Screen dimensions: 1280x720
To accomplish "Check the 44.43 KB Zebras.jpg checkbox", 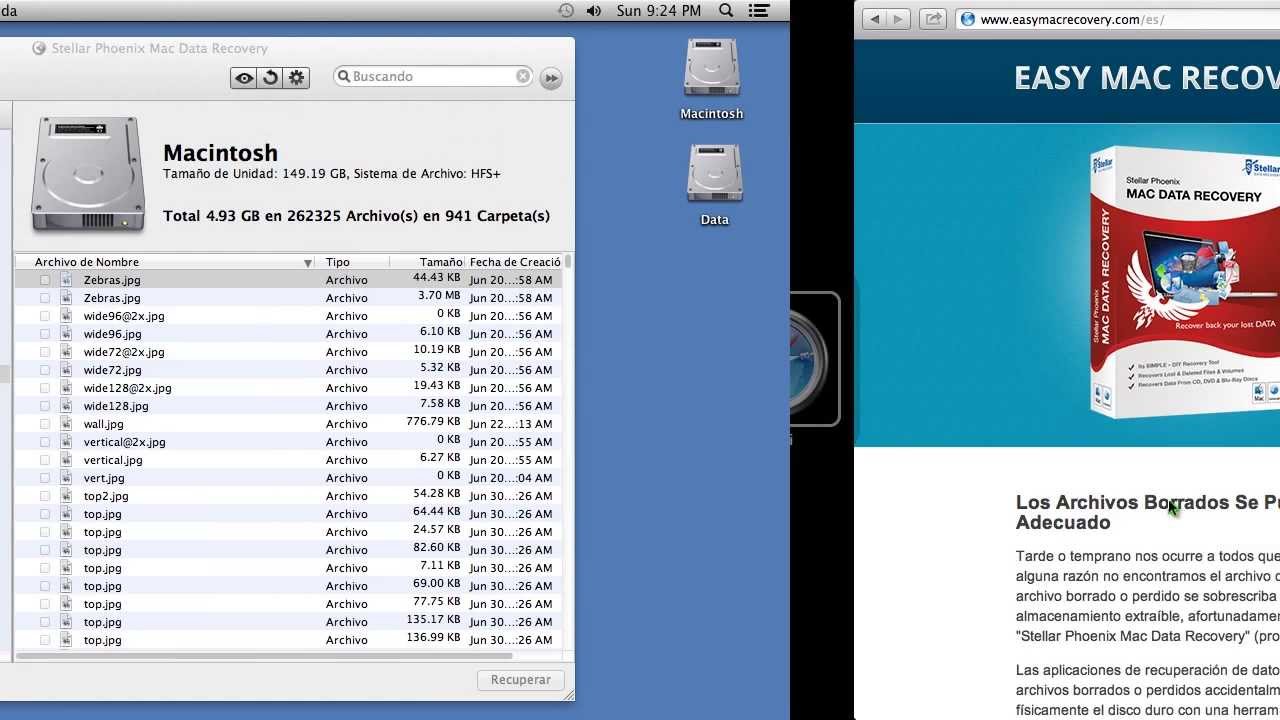I will 45,280.
